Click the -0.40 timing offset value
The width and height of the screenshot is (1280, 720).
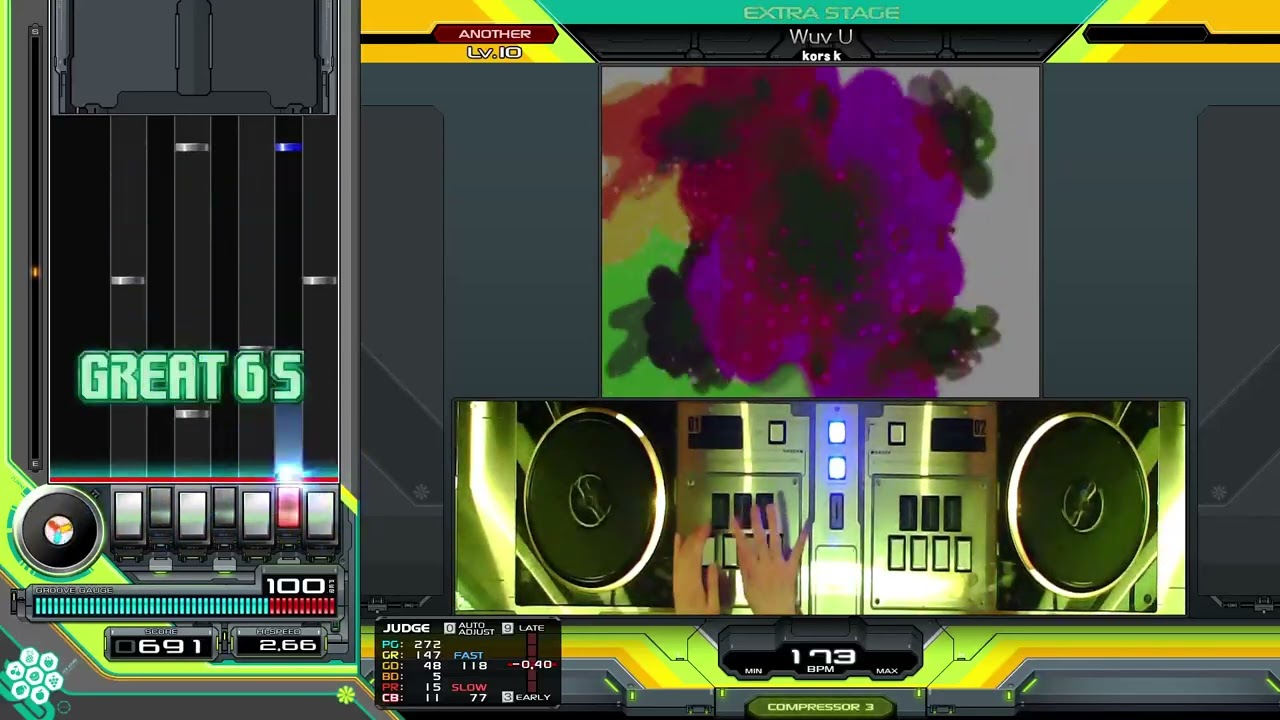click(532, 665)
